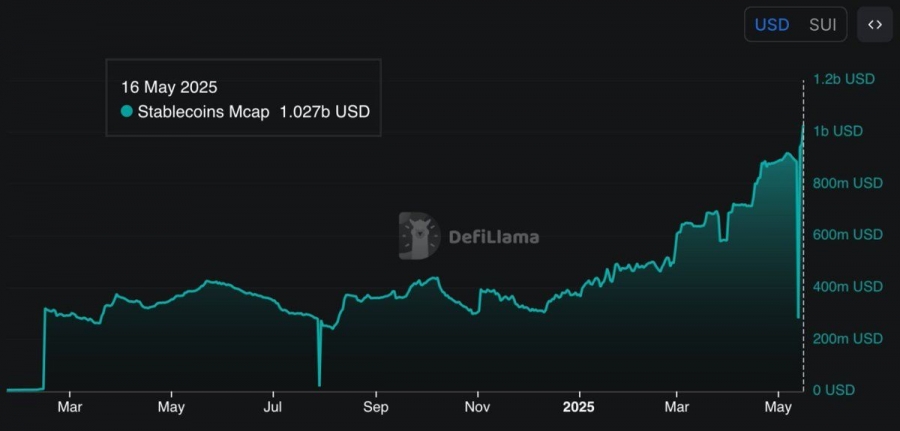Viewport: 900px width, 431px height.
Task: Click the DefiLlama watermark text
Action: pyautogui.click(x=494, y=236)
